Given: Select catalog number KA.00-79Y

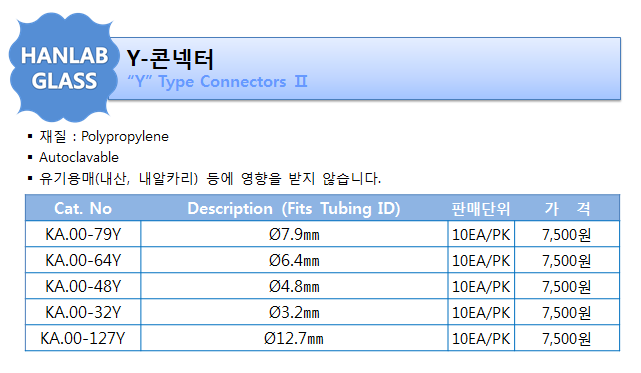Looking at the screenshot, I should point(83,234).
